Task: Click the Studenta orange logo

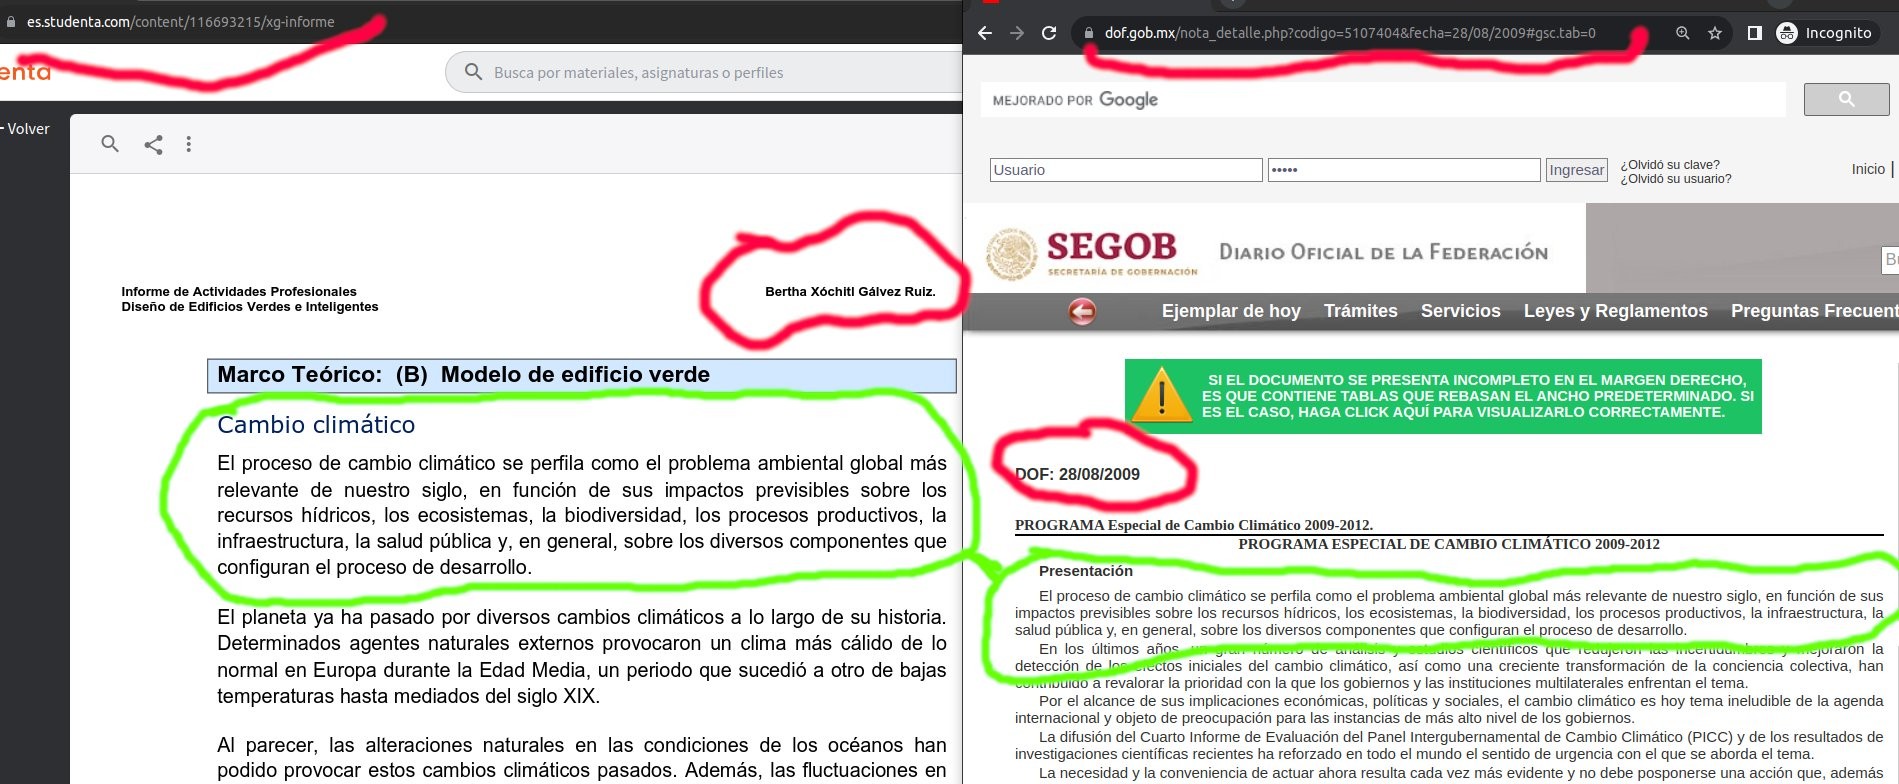Action: point(25,72)
